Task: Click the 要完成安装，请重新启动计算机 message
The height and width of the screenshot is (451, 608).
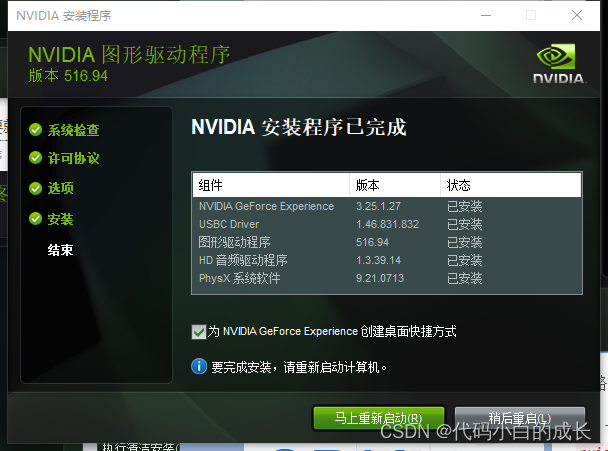Action: coord(299,367)
